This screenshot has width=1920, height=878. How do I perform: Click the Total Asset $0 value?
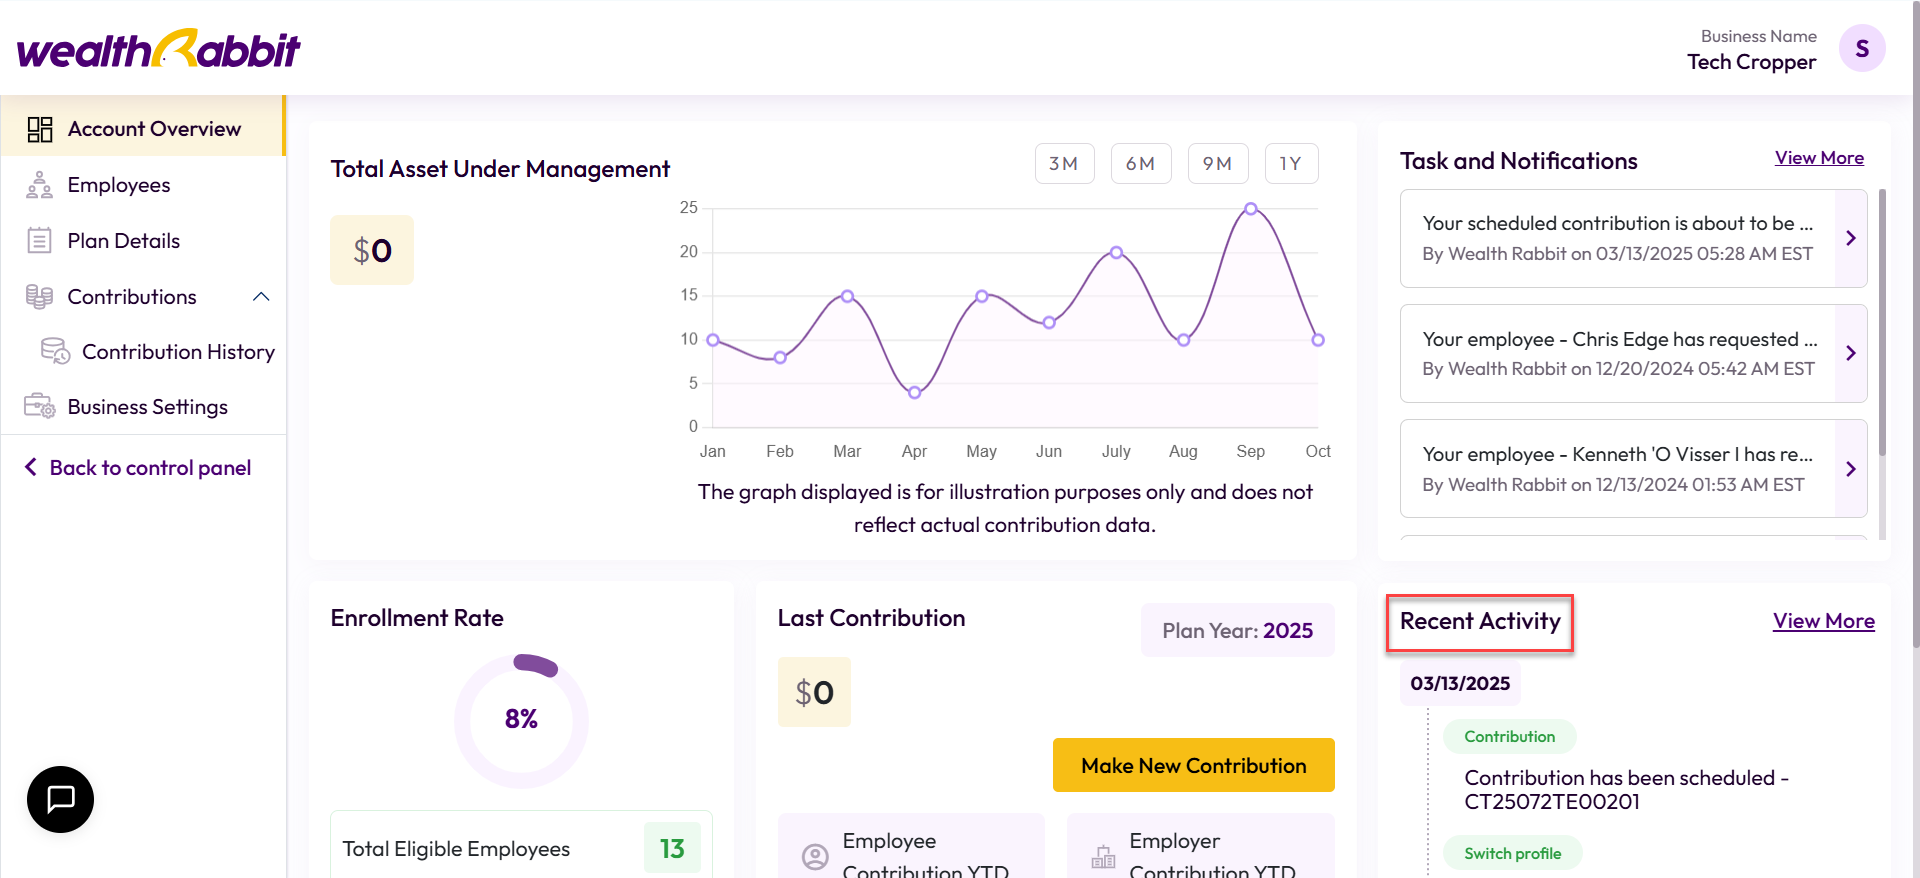(372, 250)
